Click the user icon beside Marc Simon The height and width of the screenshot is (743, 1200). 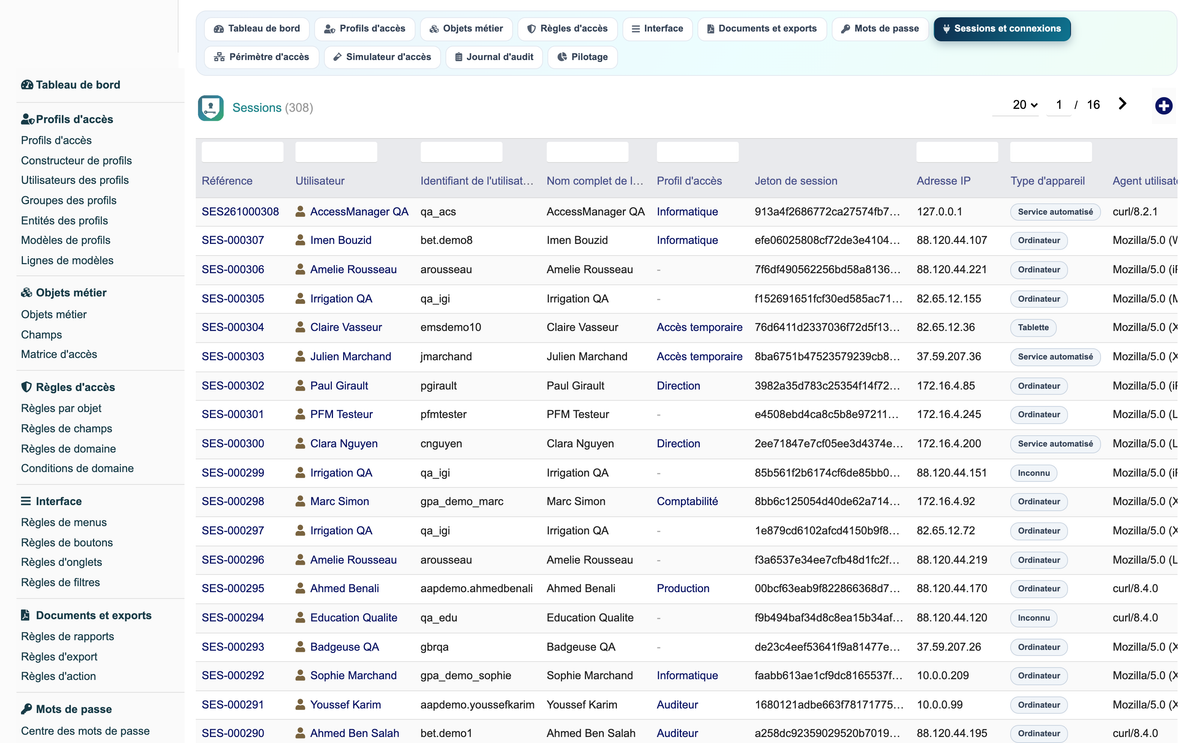[300, 501]
